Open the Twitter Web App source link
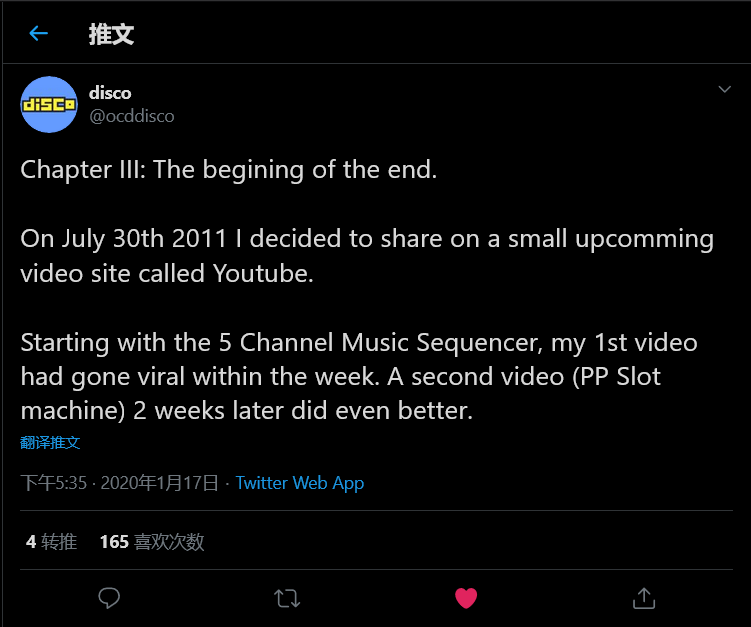This screenshot has width=751, height=627. [x=300, y=483]
